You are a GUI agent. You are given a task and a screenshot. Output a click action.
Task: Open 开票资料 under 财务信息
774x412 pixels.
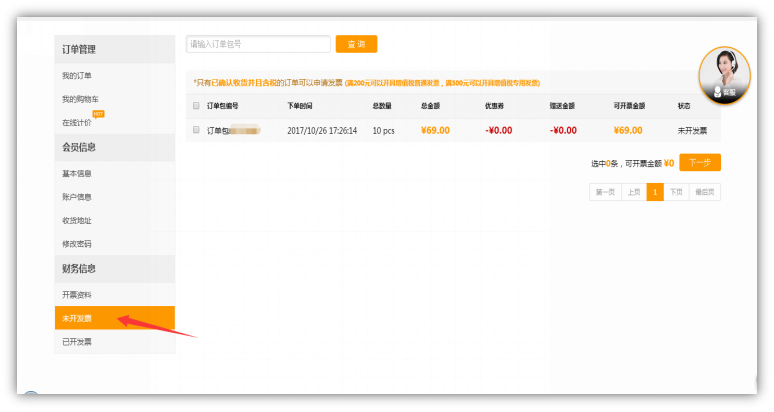click(77, 295)
